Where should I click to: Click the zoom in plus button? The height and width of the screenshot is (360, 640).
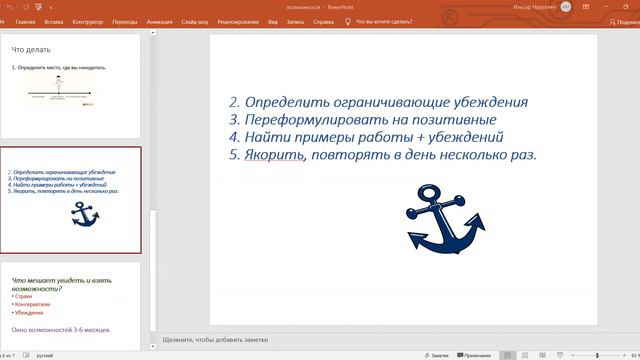624,356
